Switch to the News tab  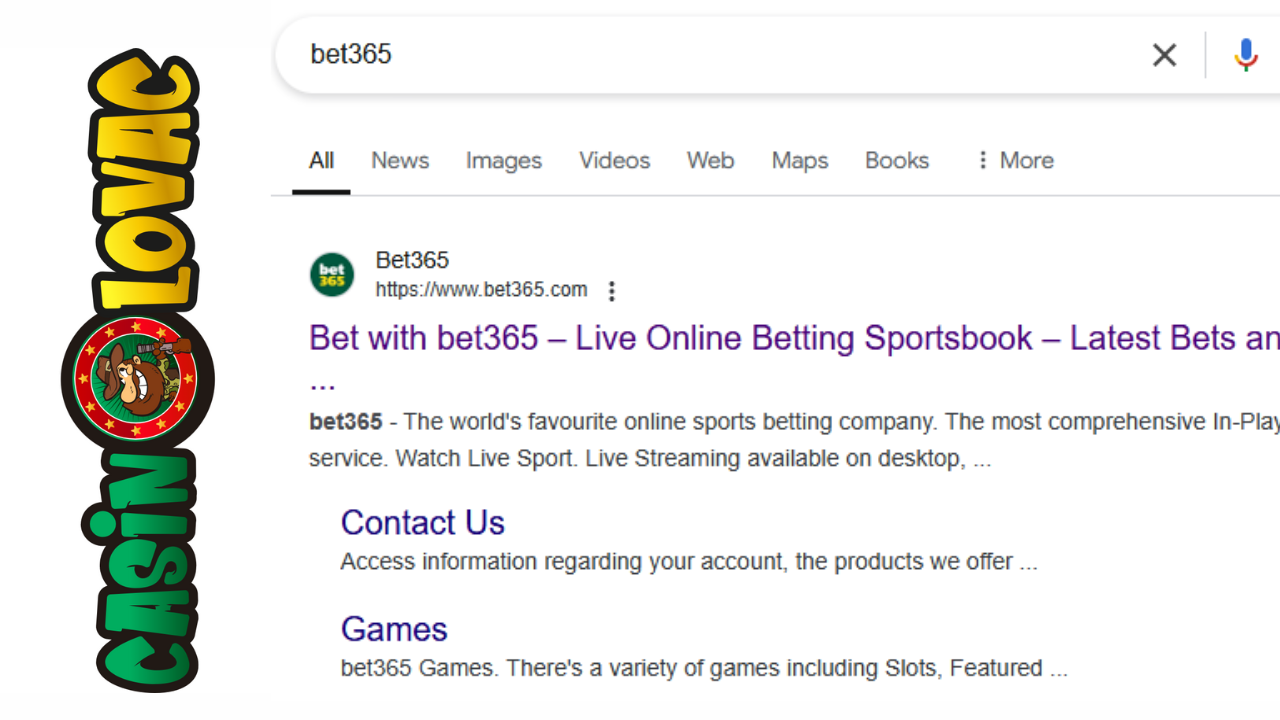point(400,160)
